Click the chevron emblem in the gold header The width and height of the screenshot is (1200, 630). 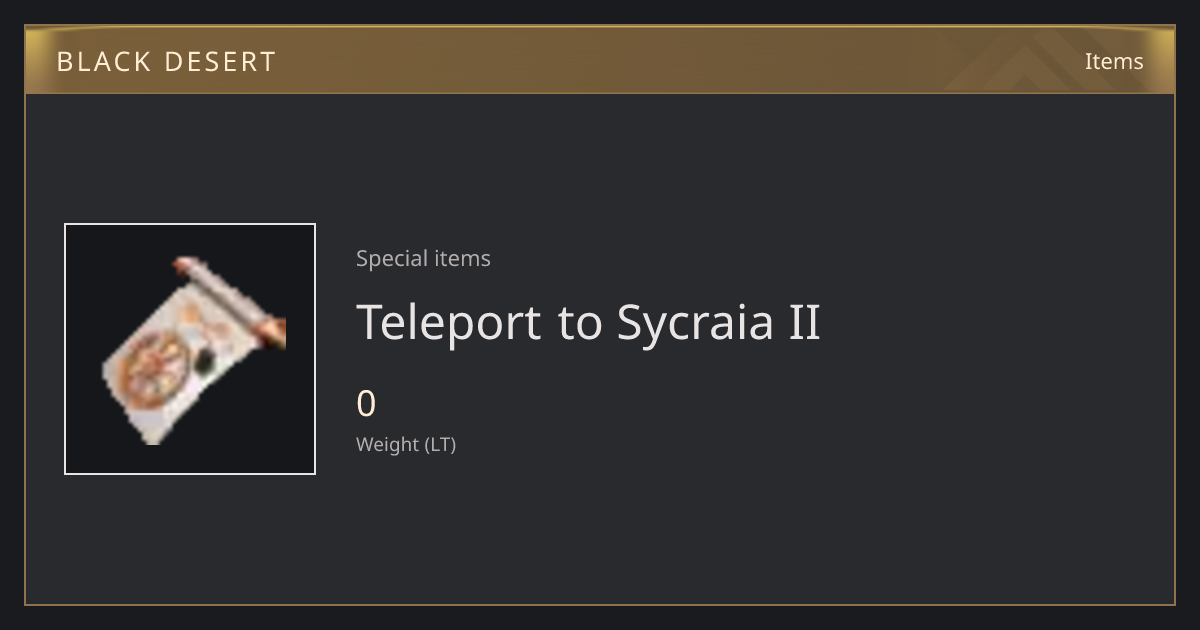pyautogui.click(x=1038, y=62)
